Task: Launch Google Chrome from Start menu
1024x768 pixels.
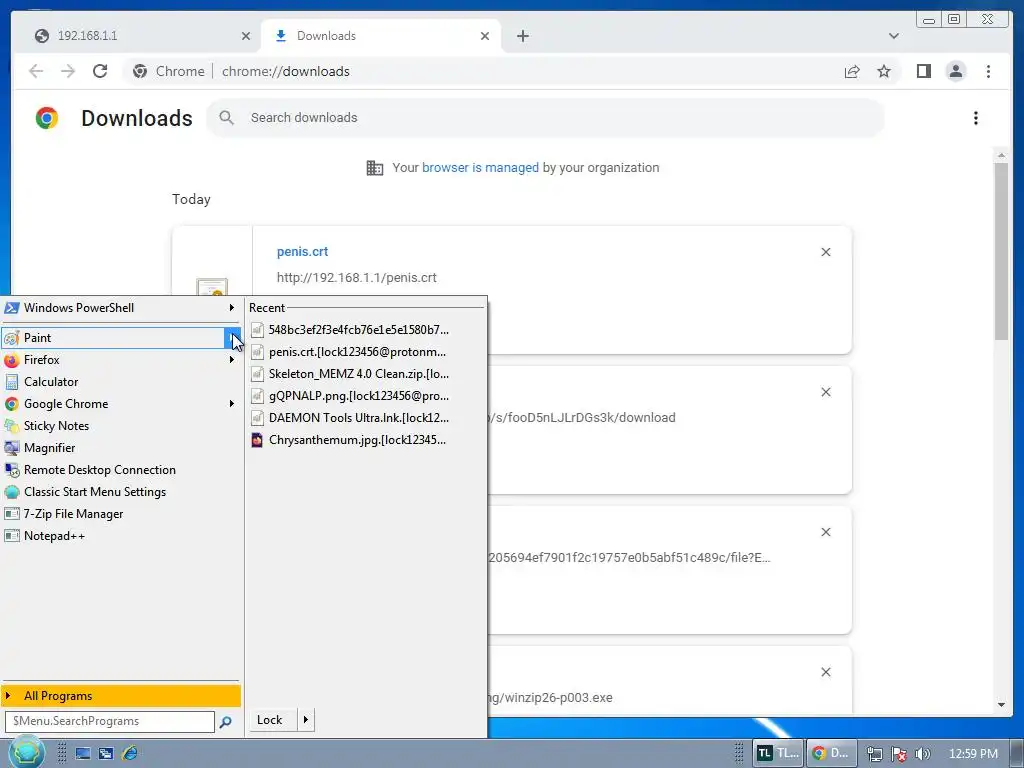Action: pyautogui.click(x=120, y=404)
